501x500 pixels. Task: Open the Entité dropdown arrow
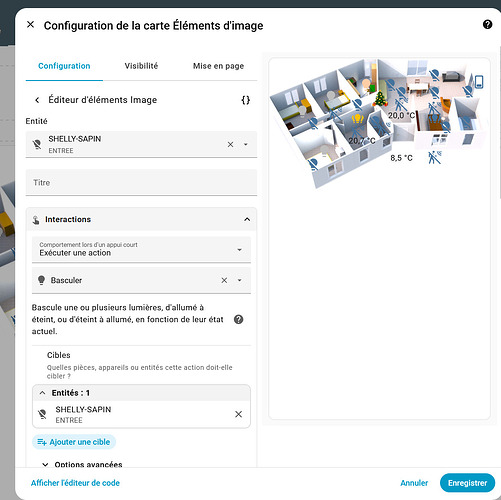point(246,144)
